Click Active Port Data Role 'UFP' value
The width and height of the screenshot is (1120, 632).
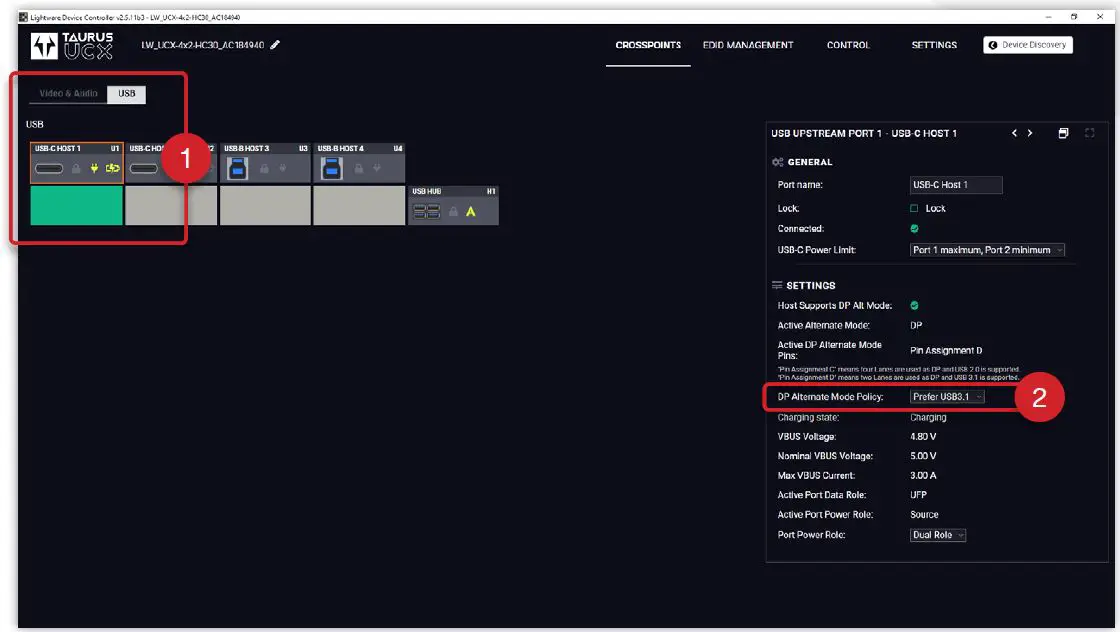coord(919,494)
